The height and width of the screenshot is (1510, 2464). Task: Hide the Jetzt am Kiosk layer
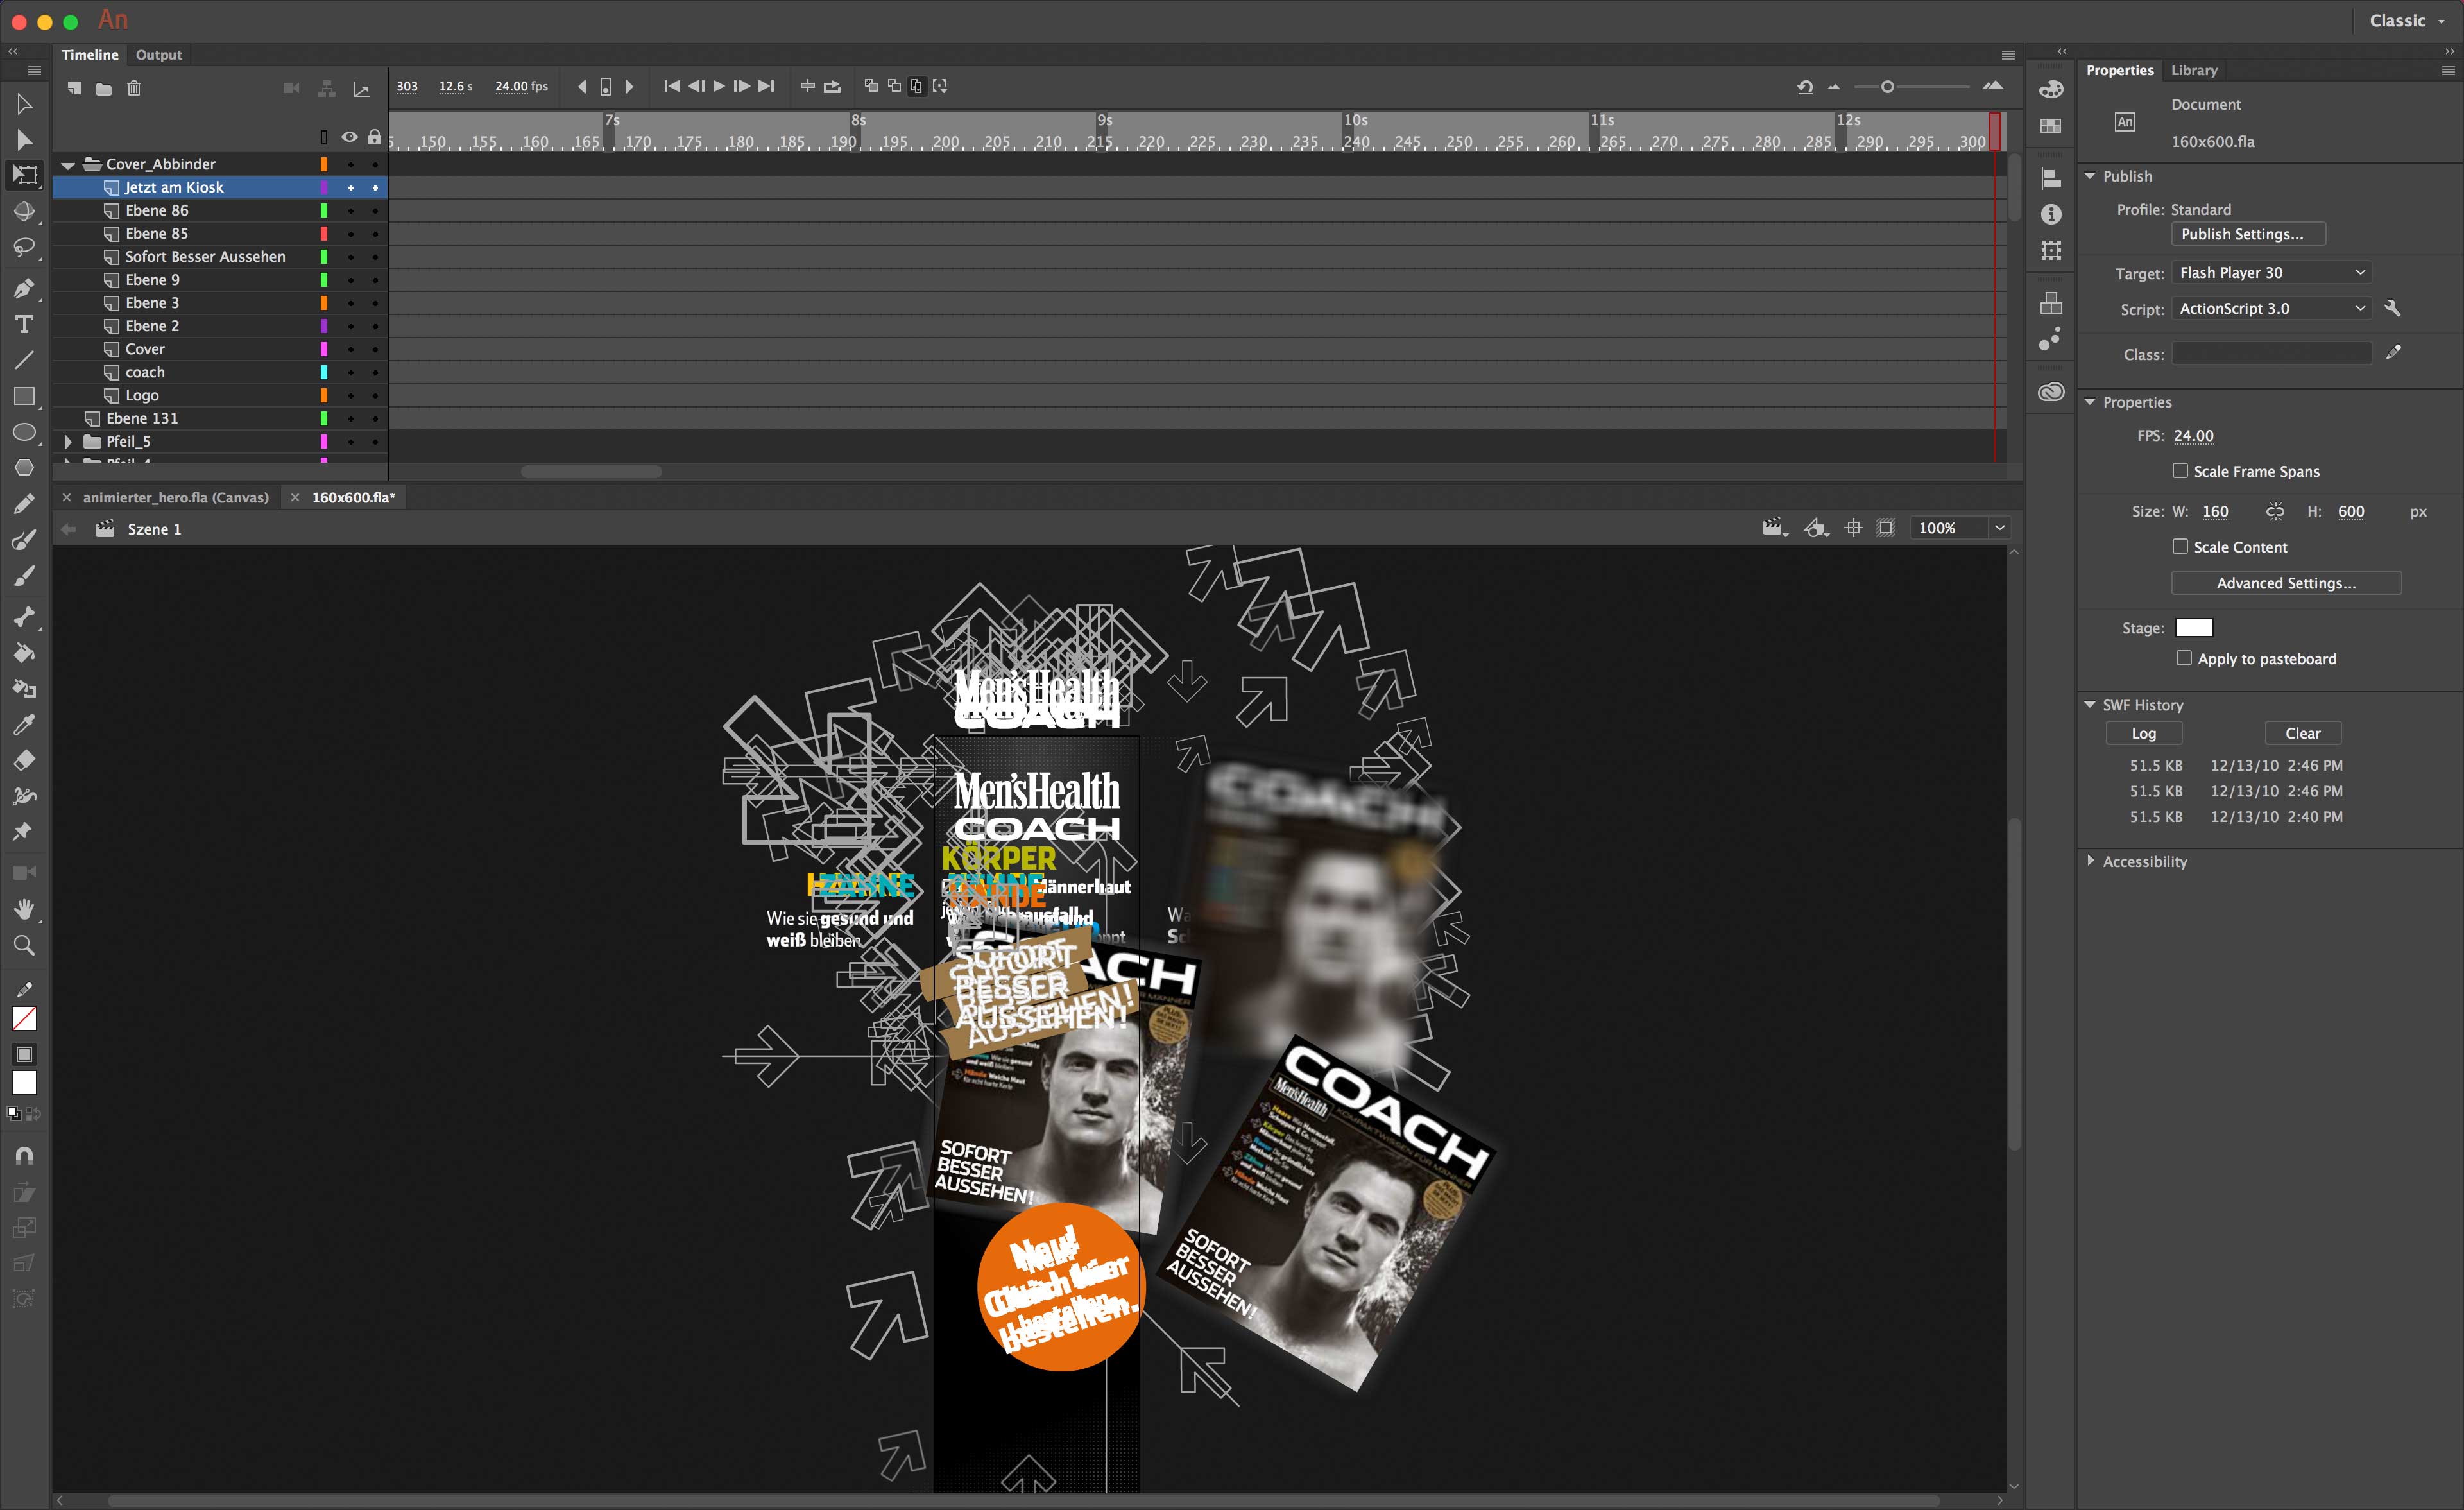tap(351, 188)
